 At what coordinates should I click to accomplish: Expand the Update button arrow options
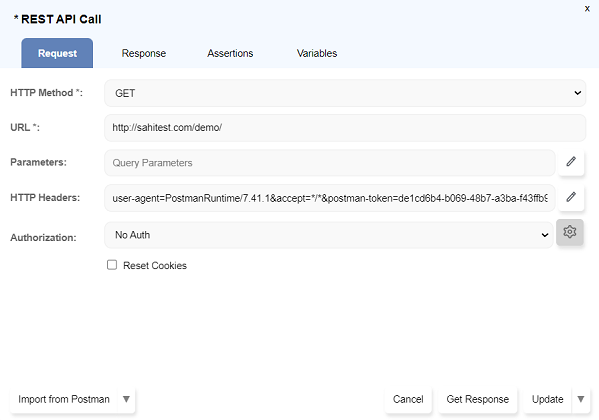coord(581,399)
